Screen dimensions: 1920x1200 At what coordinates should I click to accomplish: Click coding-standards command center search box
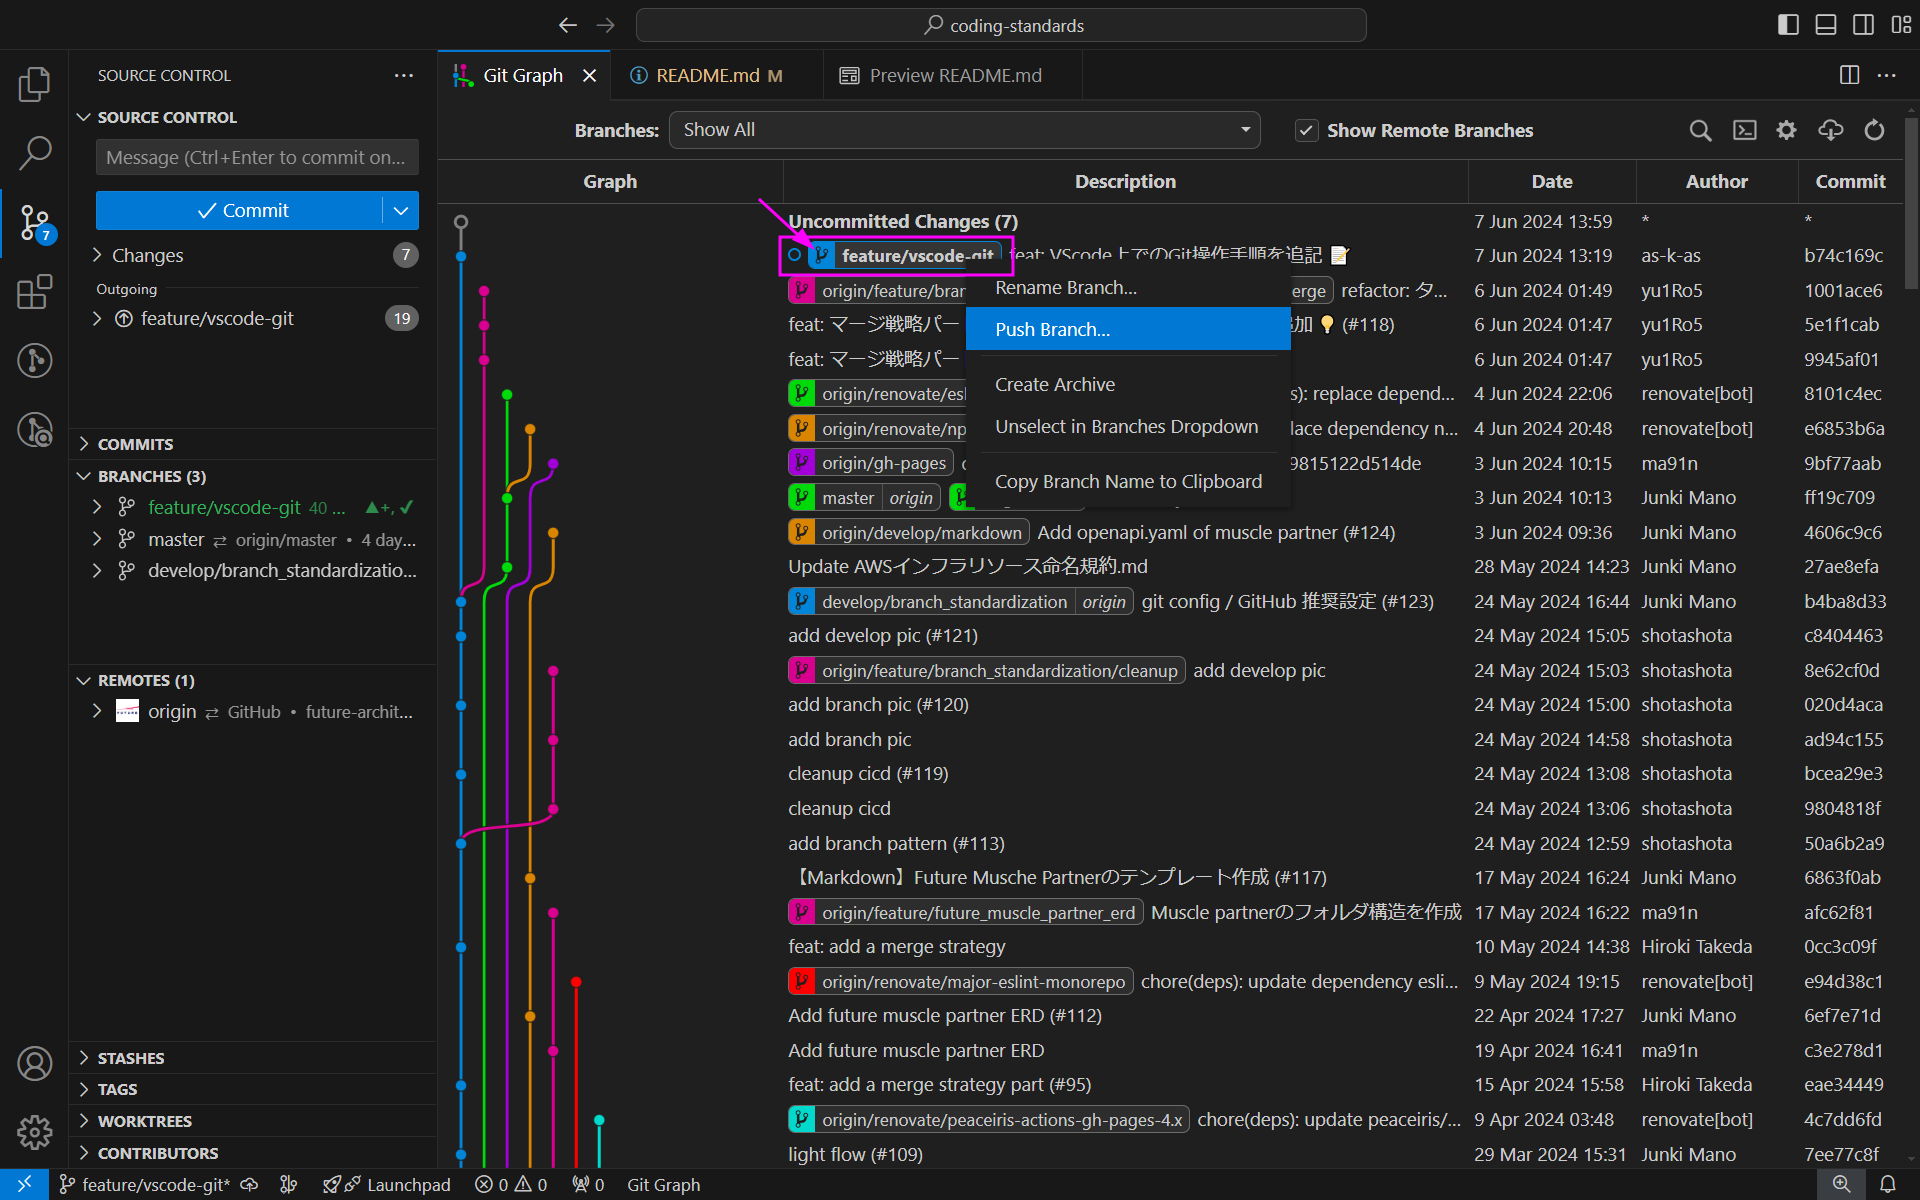[x=1001, y=25]
